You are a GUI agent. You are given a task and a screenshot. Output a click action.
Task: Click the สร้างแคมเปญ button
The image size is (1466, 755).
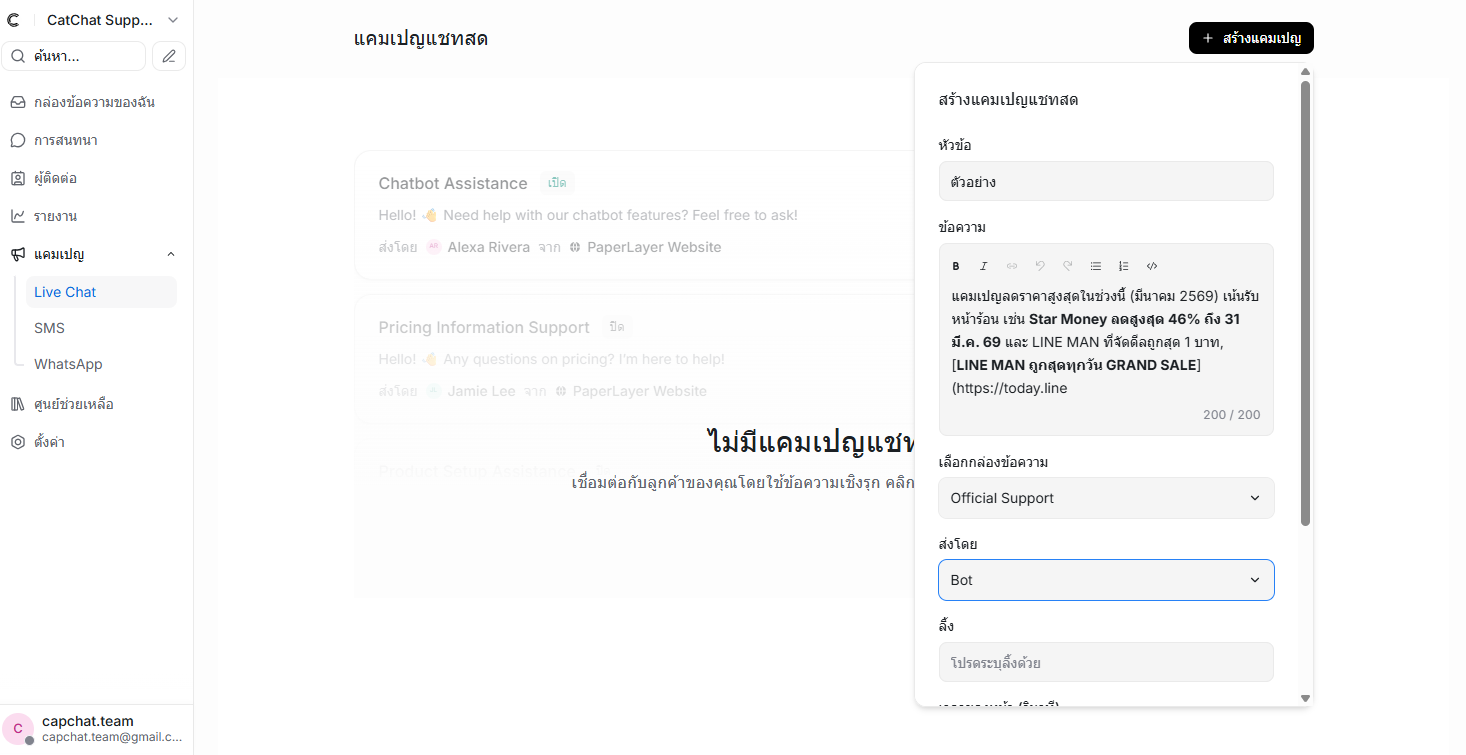[x=1251, y=38]
